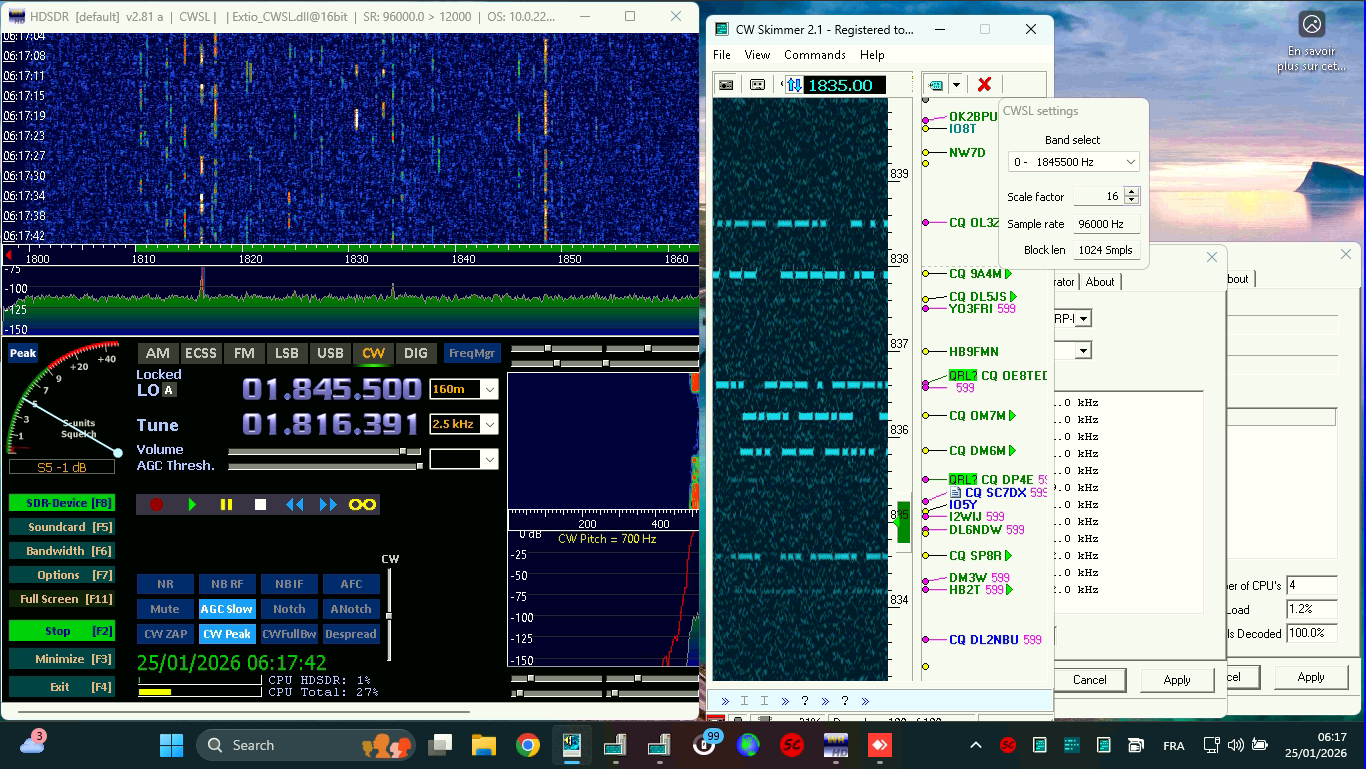
Task: Open the Commands menu in CW Skimmer
Action: click(814, 55)
